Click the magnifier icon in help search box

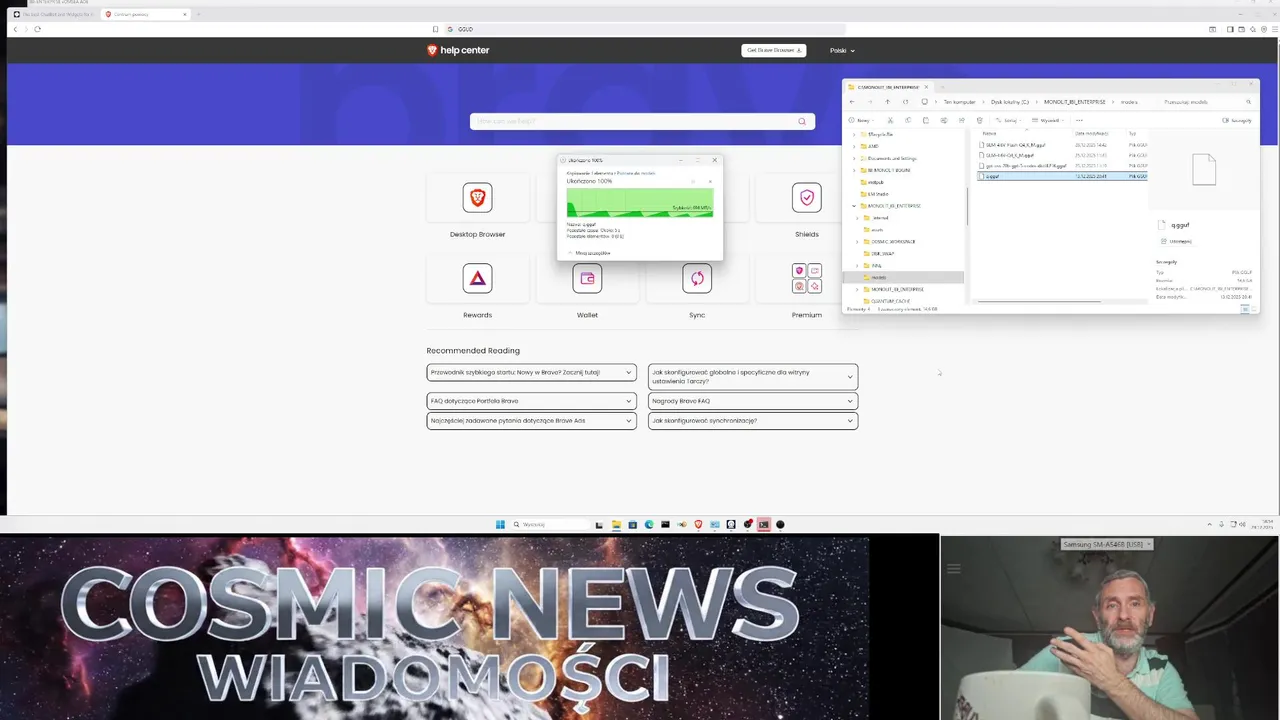click(x=801, y=121)
